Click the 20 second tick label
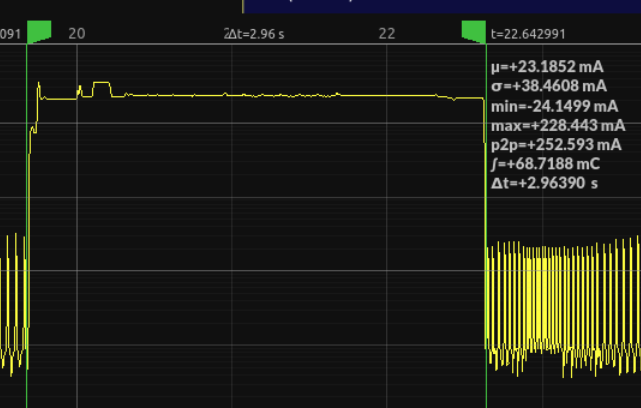Screen dimensions: 641x408 coord(76,33)
